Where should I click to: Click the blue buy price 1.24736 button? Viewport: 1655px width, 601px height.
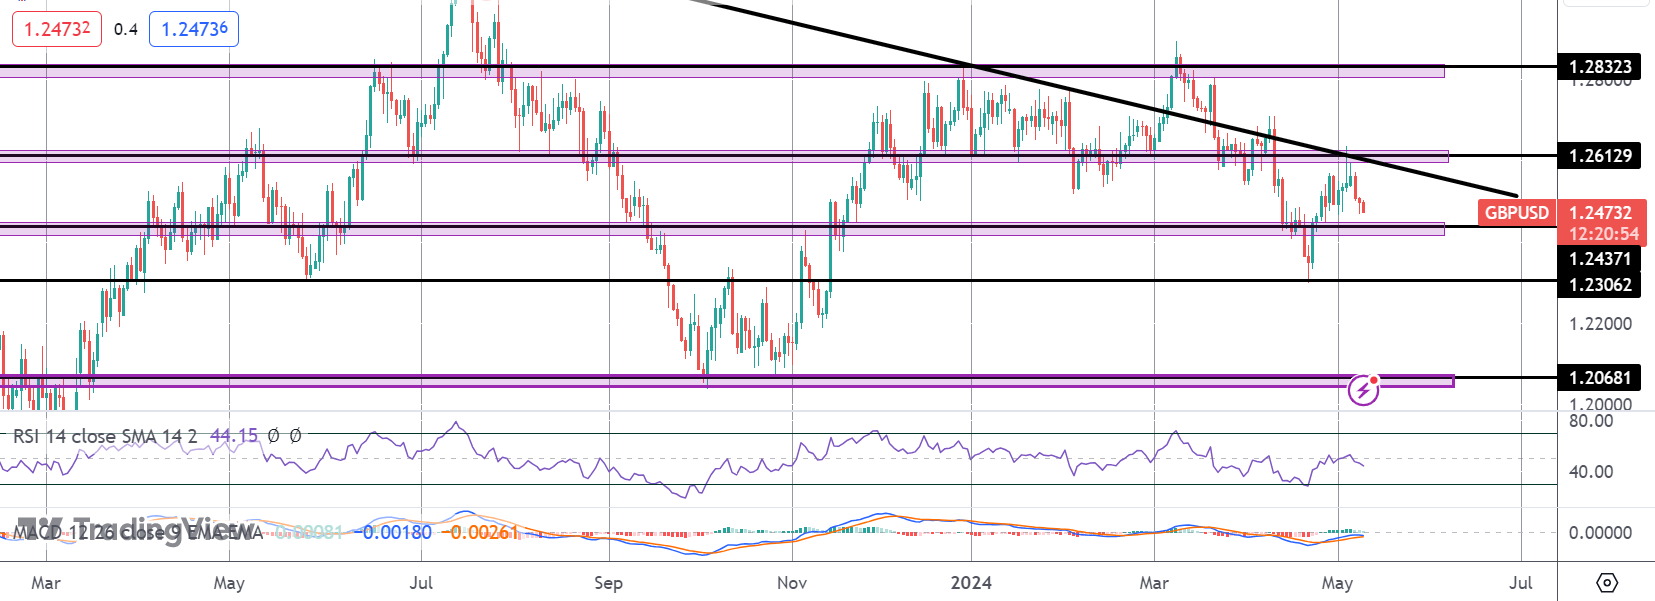194,29
